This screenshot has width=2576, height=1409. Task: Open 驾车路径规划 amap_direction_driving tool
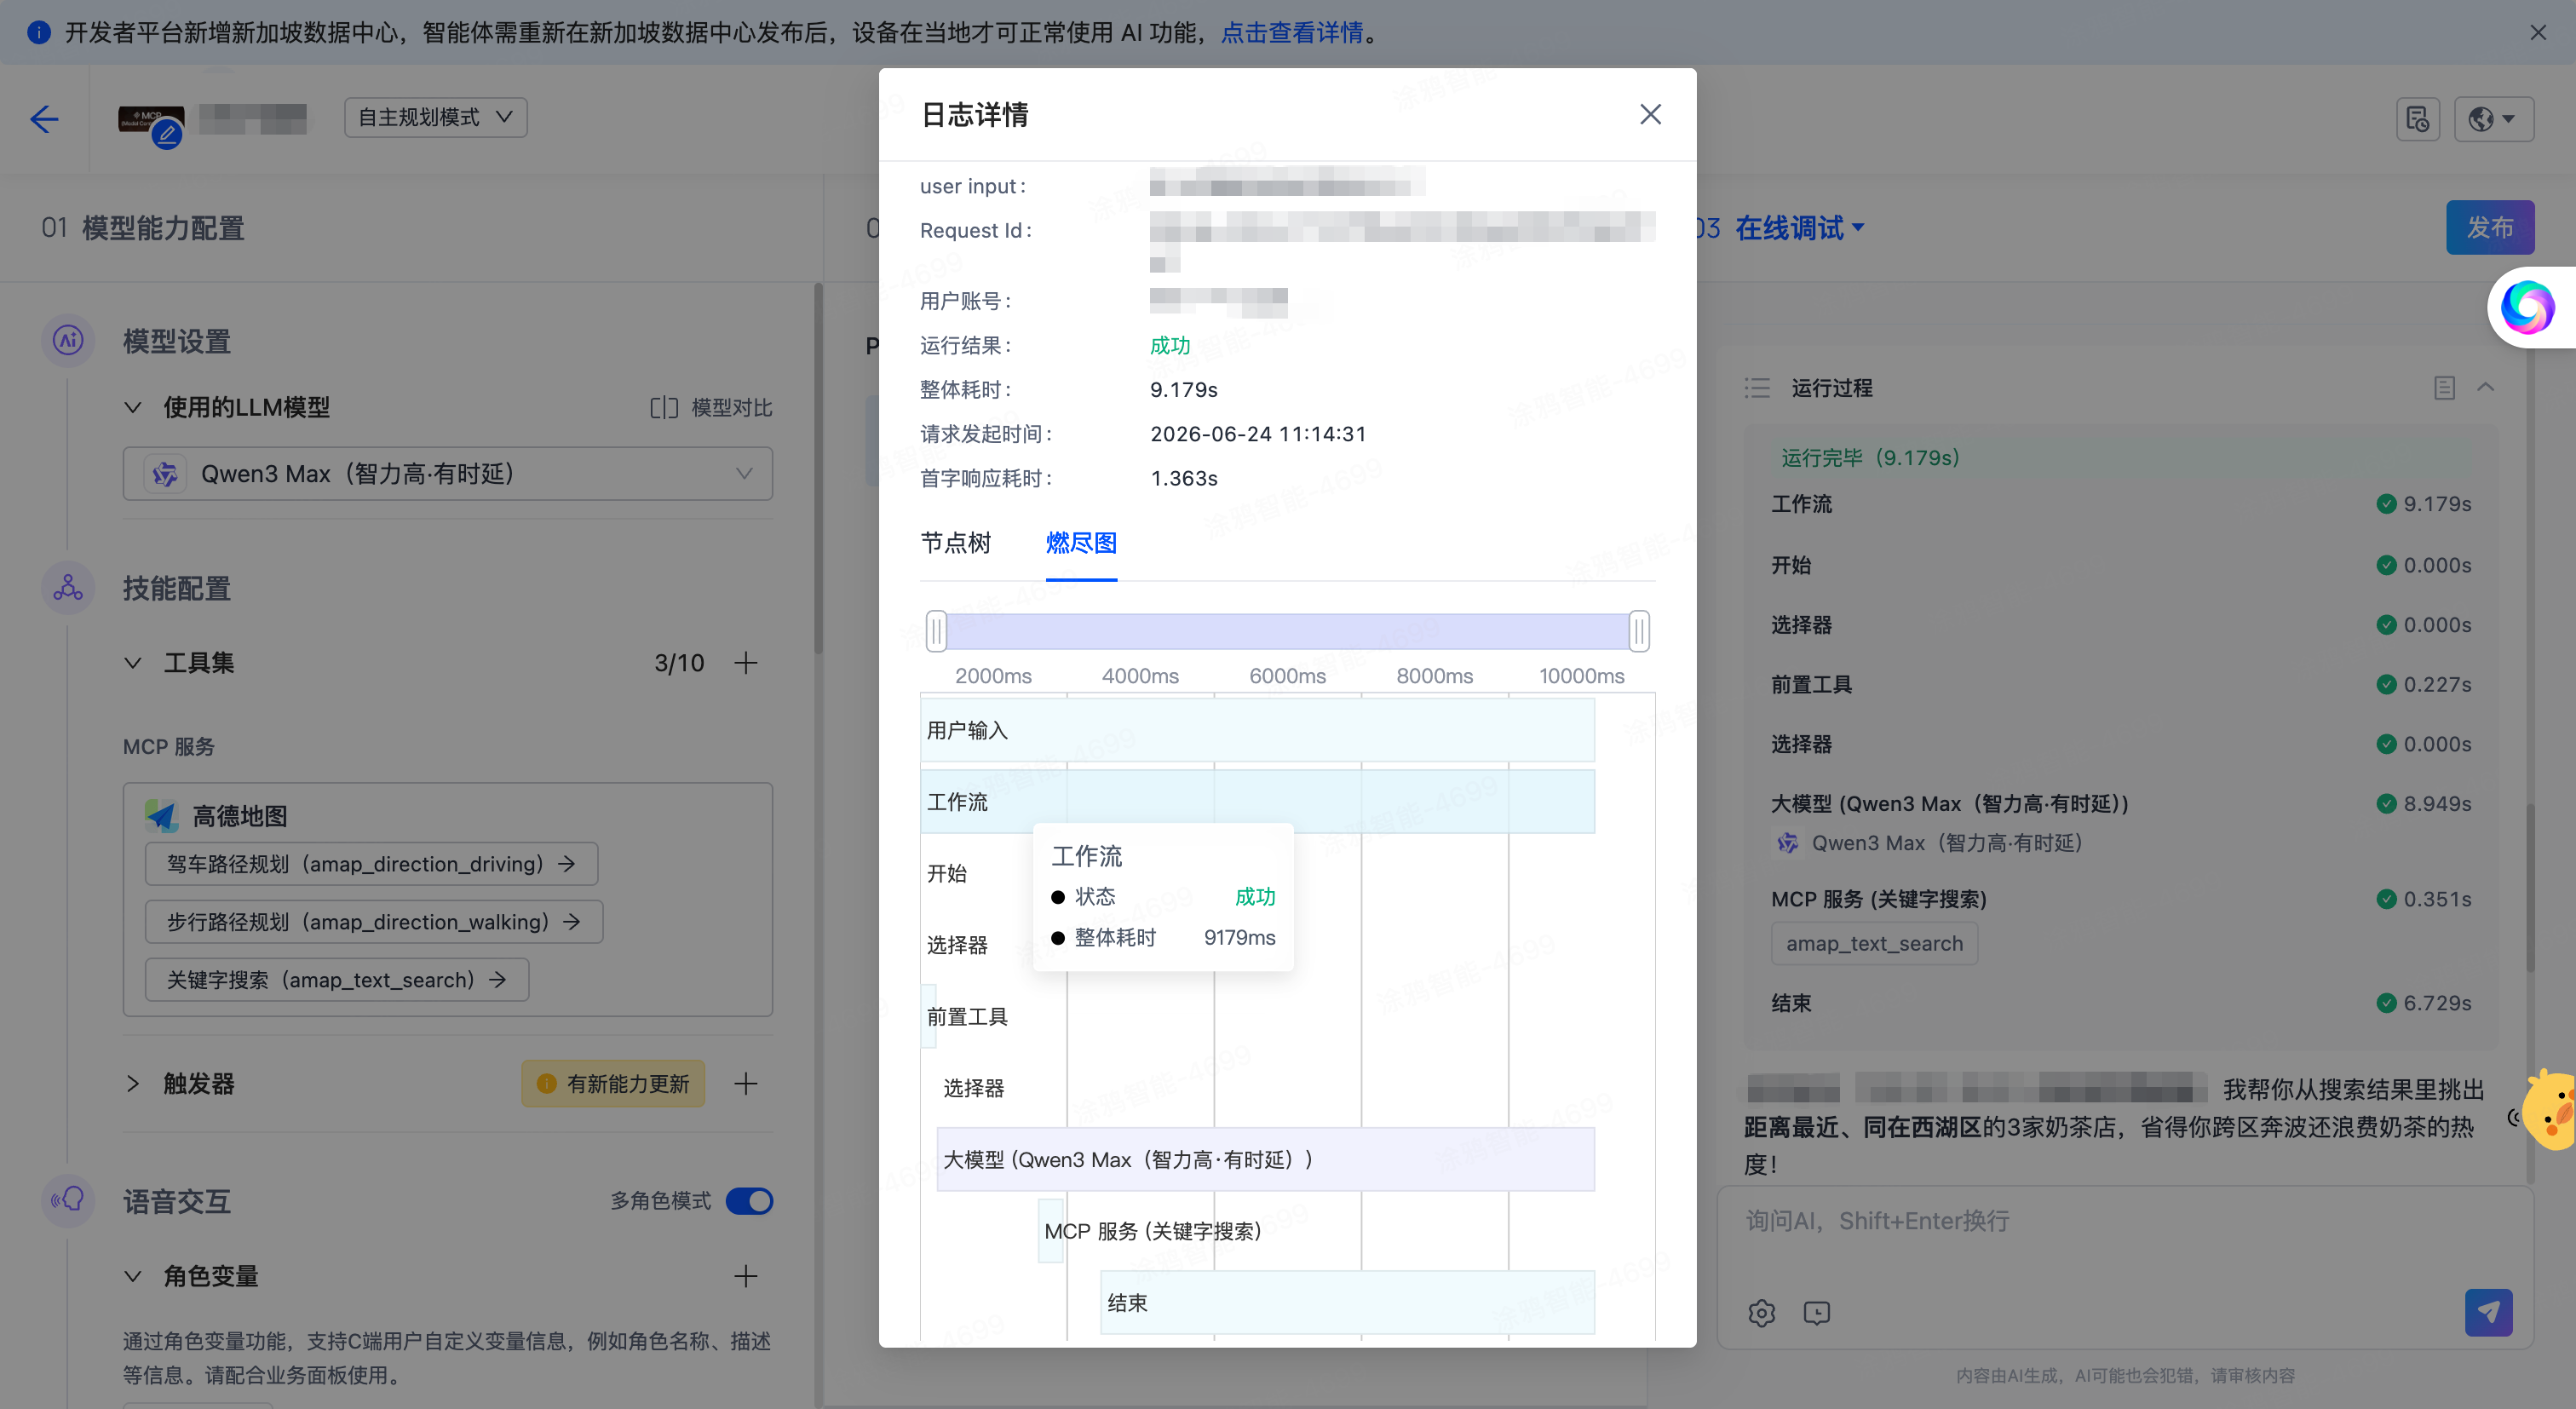pos(371,863)
